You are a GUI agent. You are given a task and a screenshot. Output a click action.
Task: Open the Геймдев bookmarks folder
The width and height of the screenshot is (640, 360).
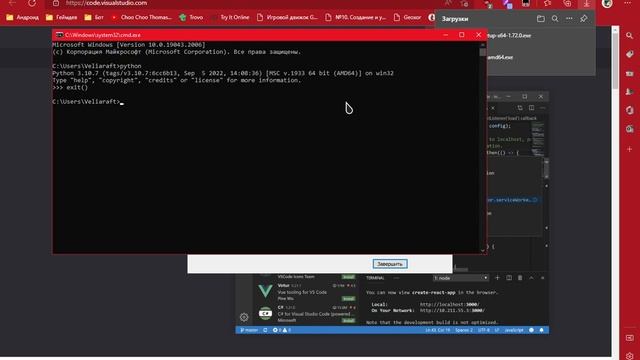62,18
